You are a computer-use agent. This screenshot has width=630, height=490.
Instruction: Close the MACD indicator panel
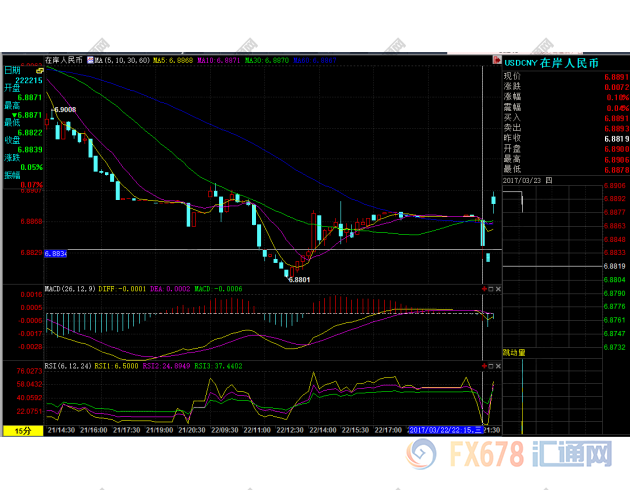pyautogui.click(x=498, y=288)
